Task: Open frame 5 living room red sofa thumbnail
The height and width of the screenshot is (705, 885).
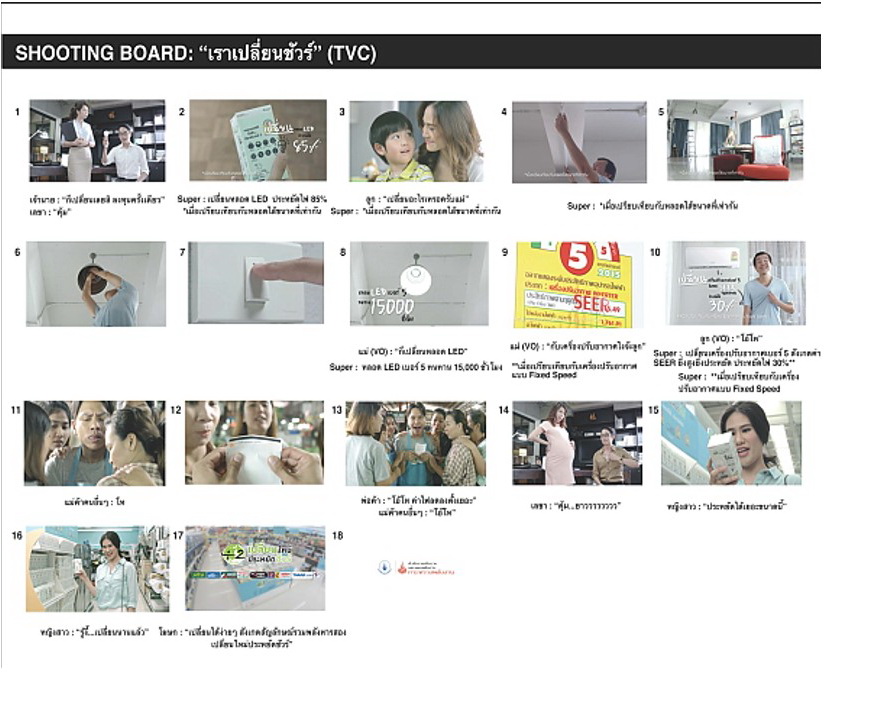Action: tap(735, 141)
